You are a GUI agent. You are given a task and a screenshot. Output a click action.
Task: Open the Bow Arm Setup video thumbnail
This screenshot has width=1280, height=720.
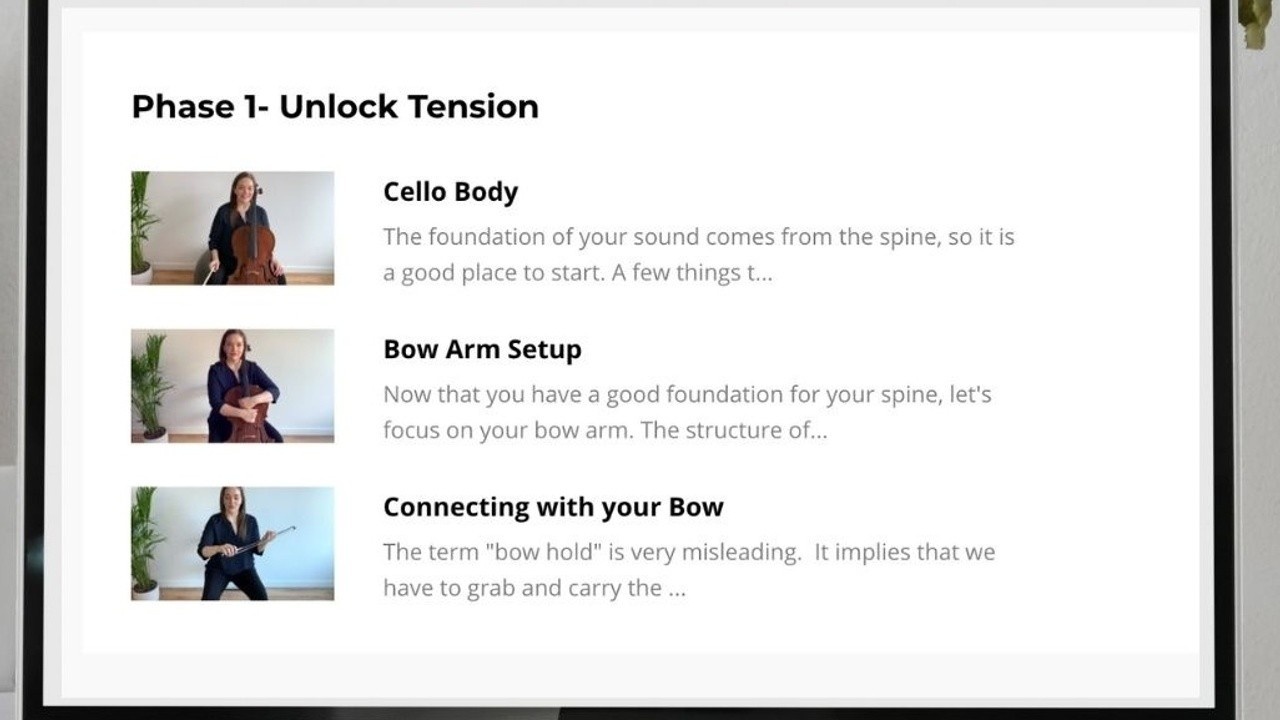(232, 386)
